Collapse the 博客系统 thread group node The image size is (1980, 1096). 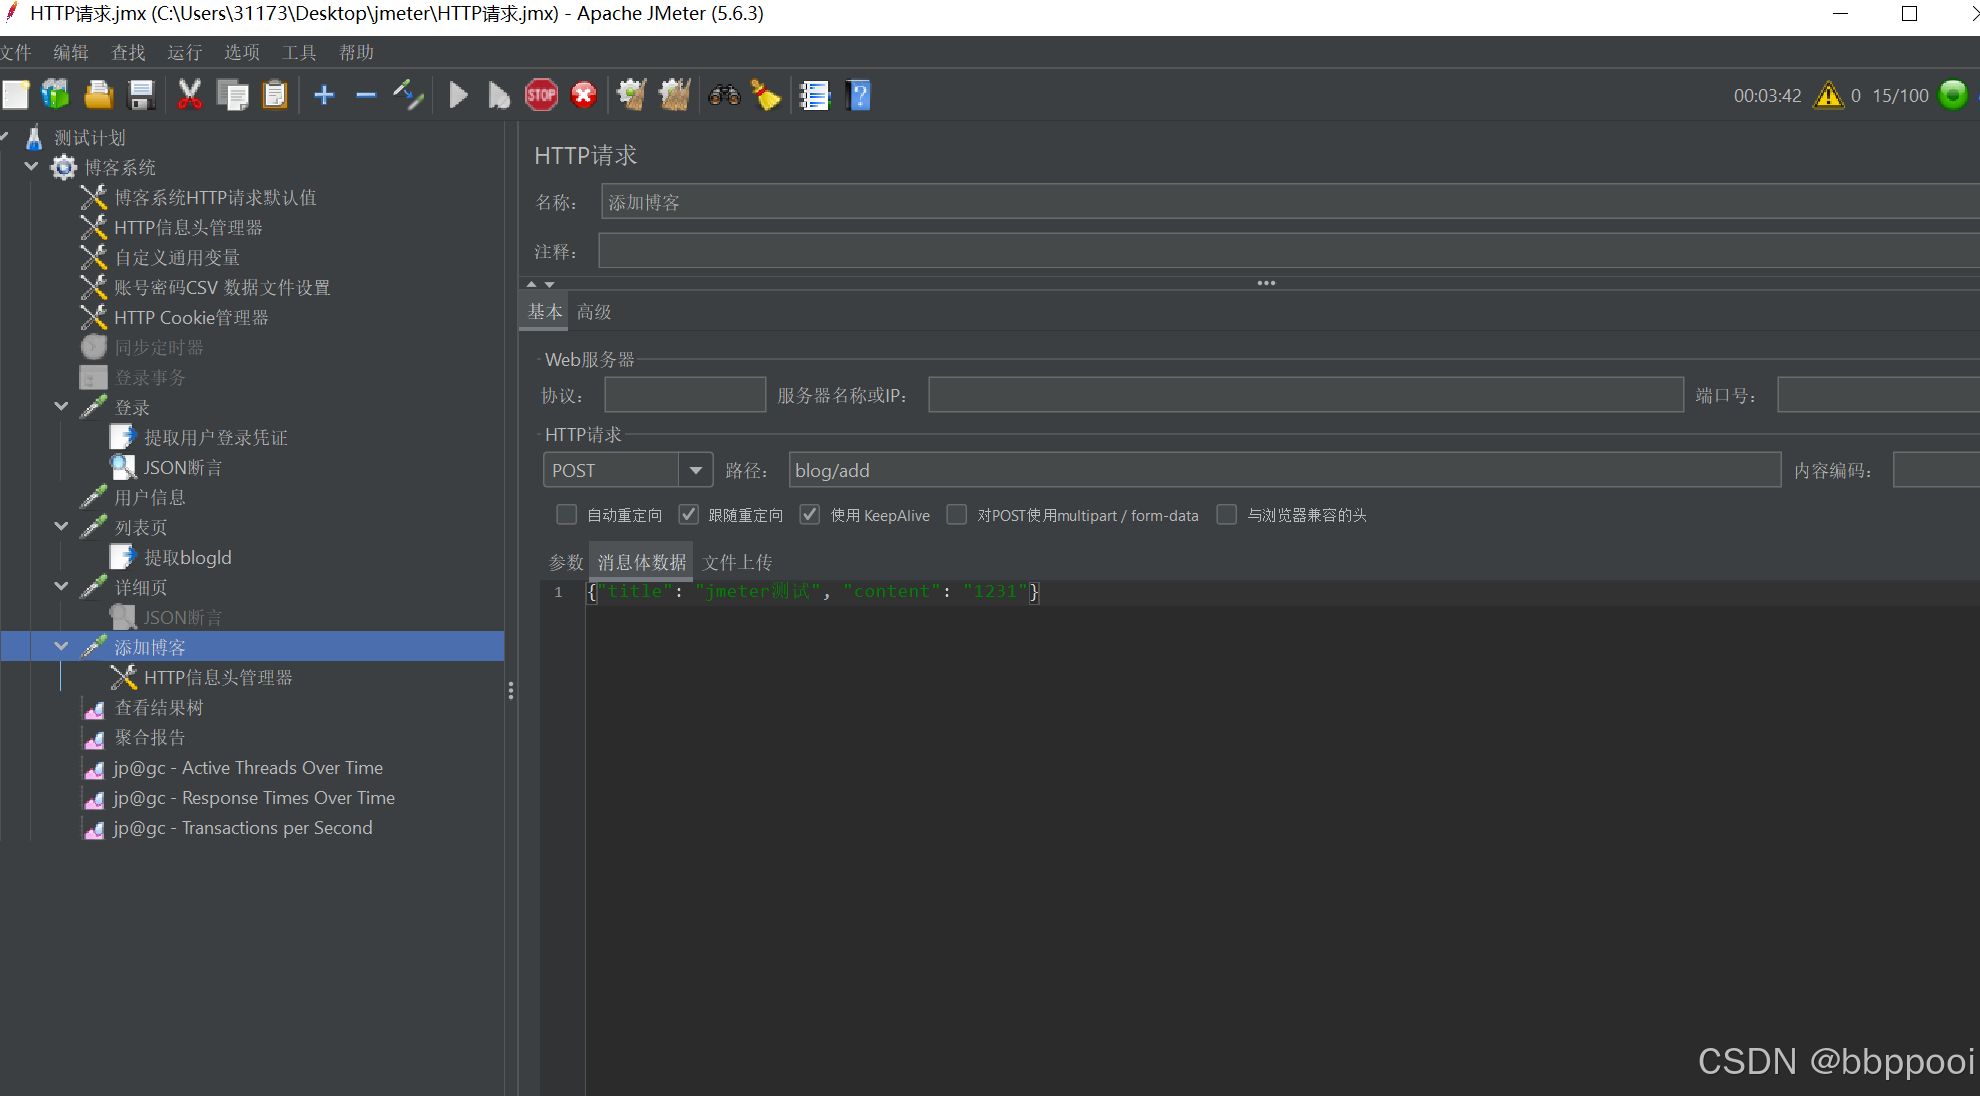point(31,167)
